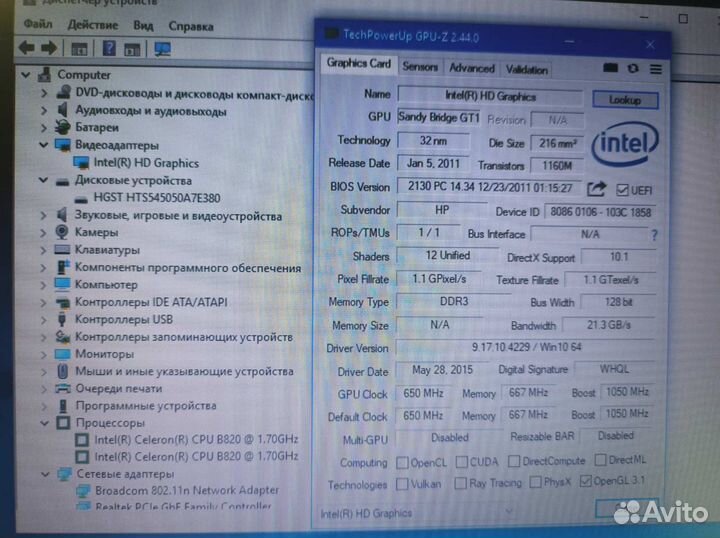
Task: Select Intel(R) HD Graphics in device tree
Action: [146, 162]
